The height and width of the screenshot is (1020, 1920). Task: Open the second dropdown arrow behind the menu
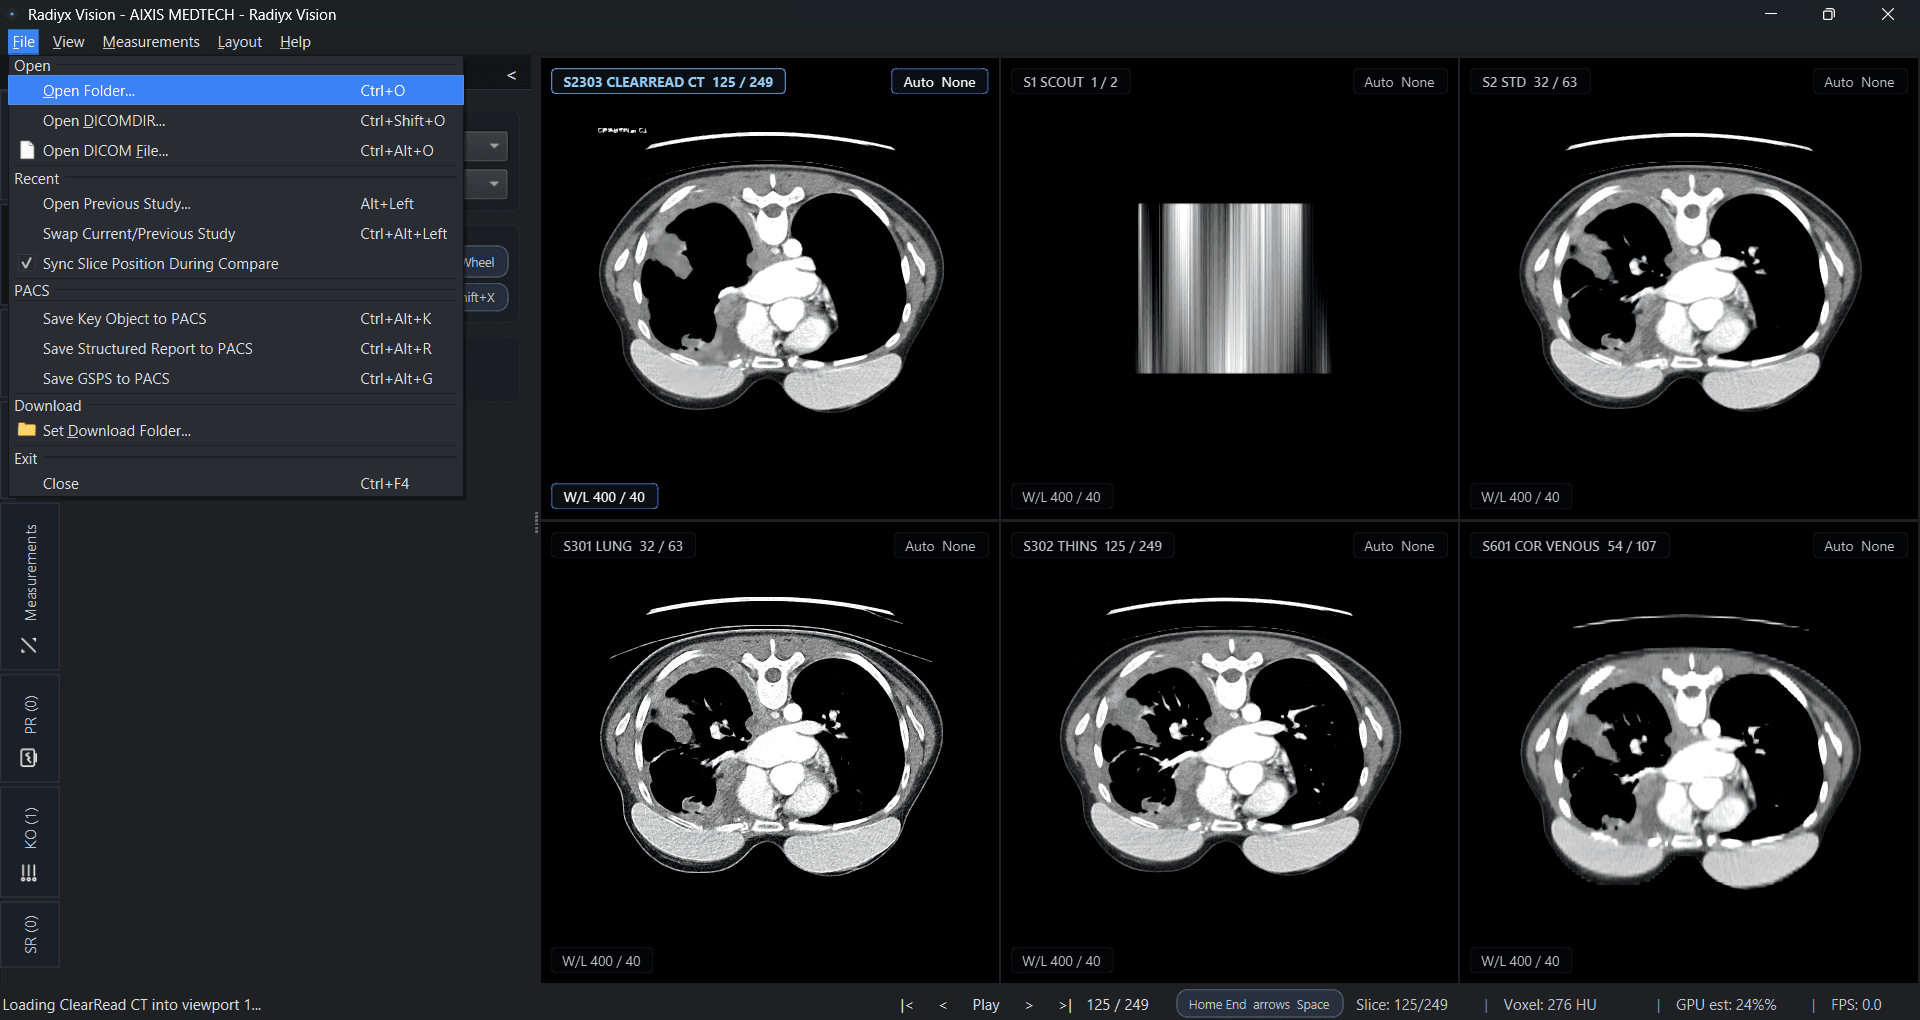tap(493, 184)
